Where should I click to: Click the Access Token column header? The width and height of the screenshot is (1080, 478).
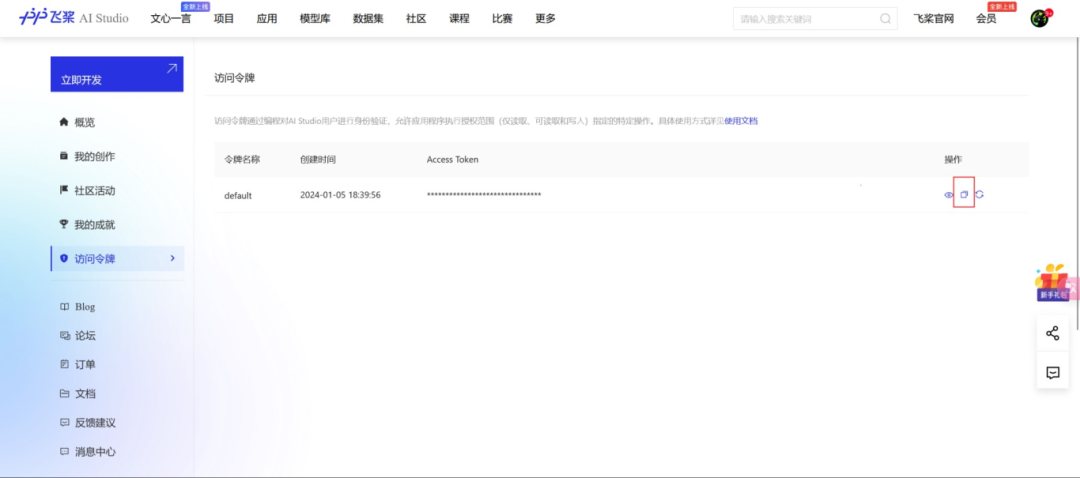453,159
